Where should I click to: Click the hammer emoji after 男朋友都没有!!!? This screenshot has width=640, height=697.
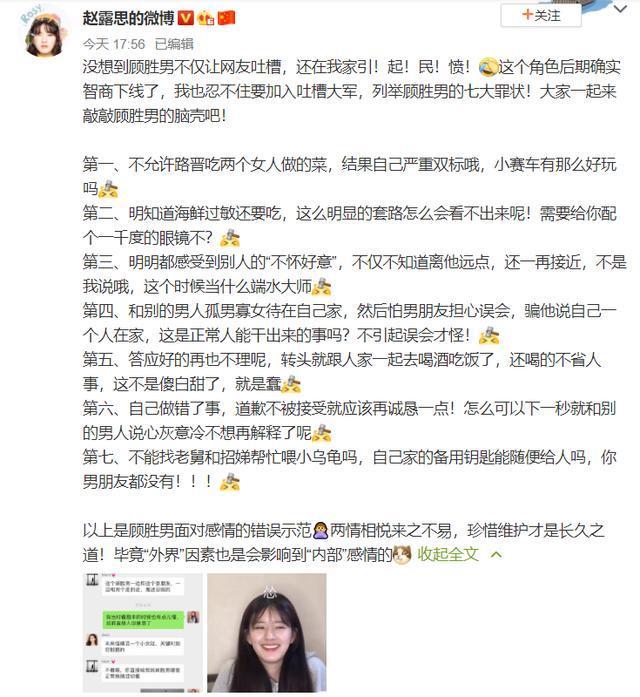tap(230, 482)
